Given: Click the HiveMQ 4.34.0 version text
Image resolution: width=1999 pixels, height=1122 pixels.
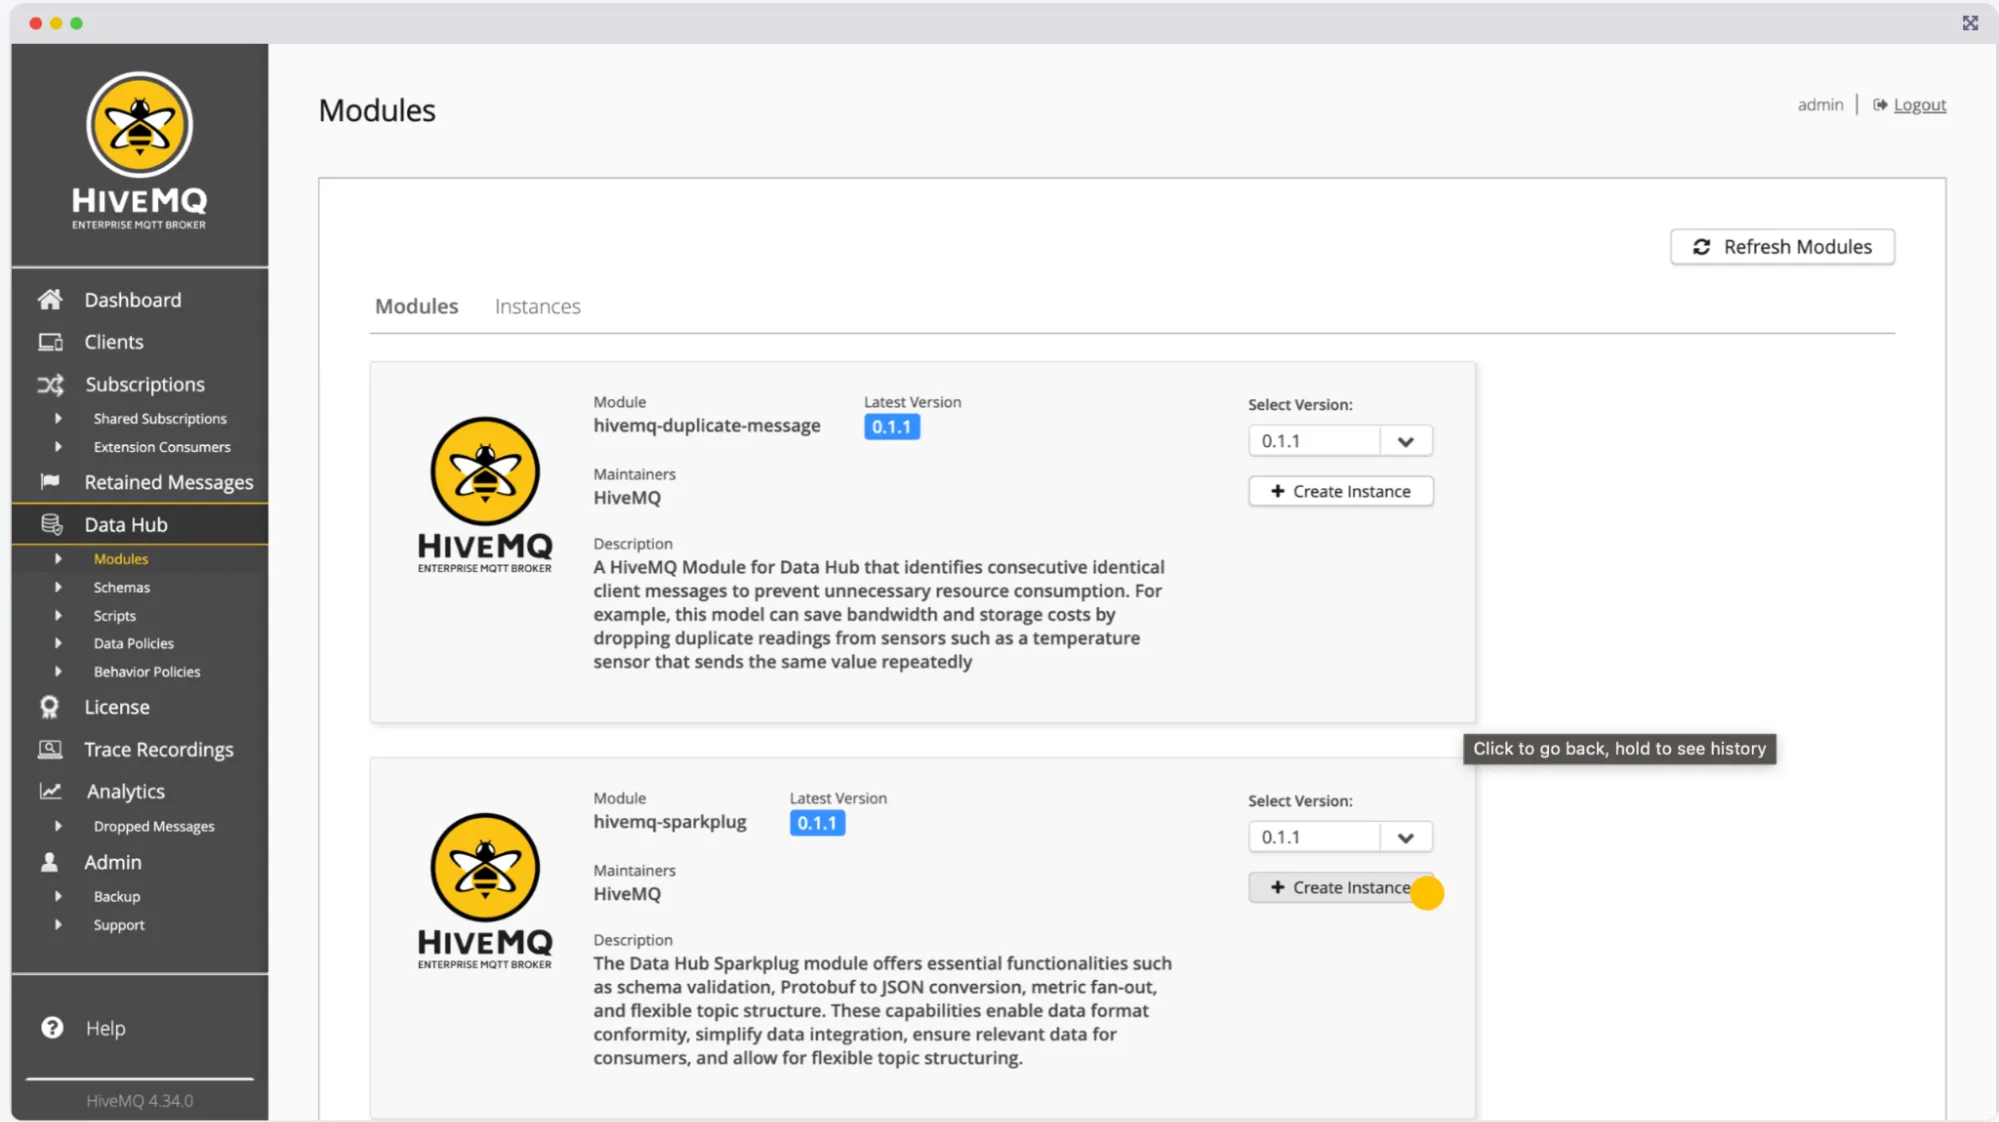Looking at the screenshot, I should click(x=139, y=1100).
